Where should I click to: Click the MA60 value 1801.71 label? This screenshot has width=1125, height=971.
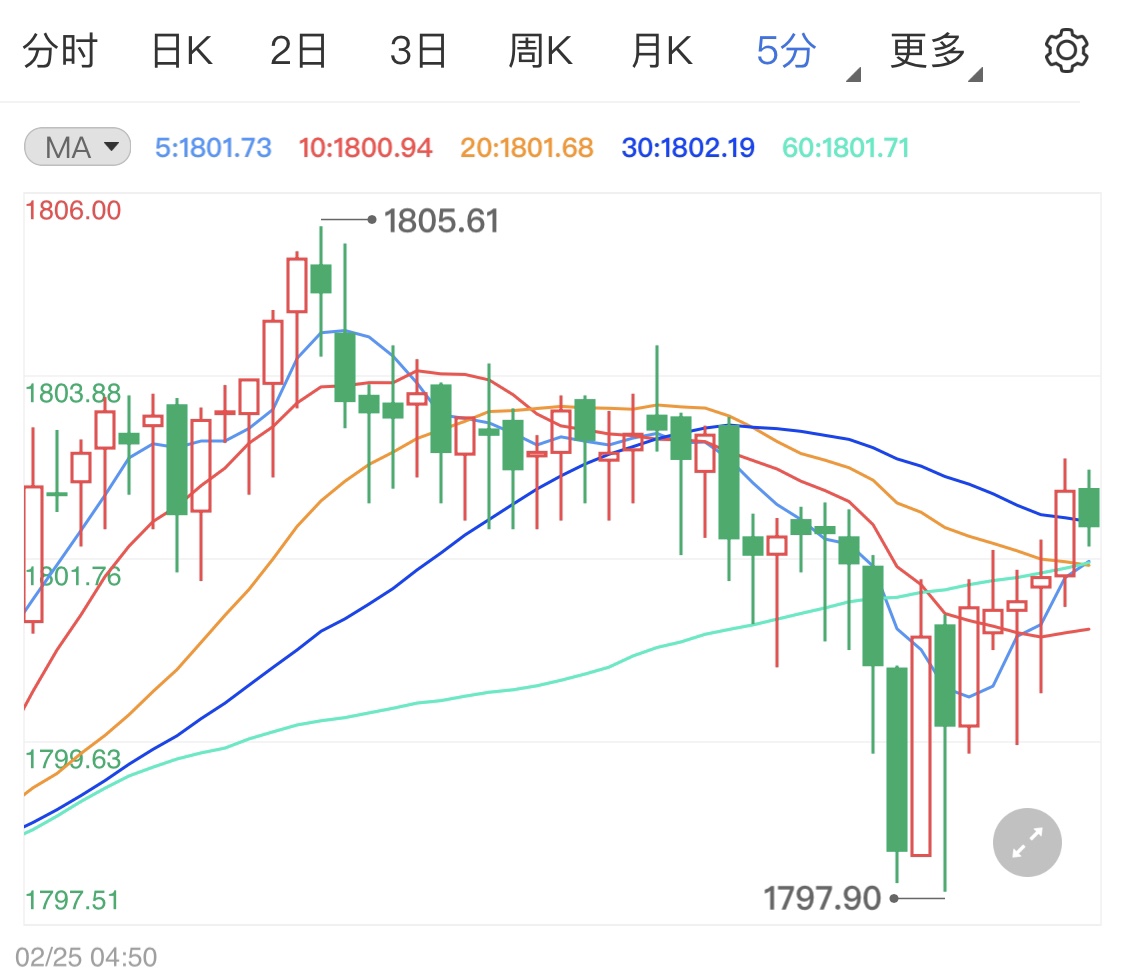pos(846,148)
